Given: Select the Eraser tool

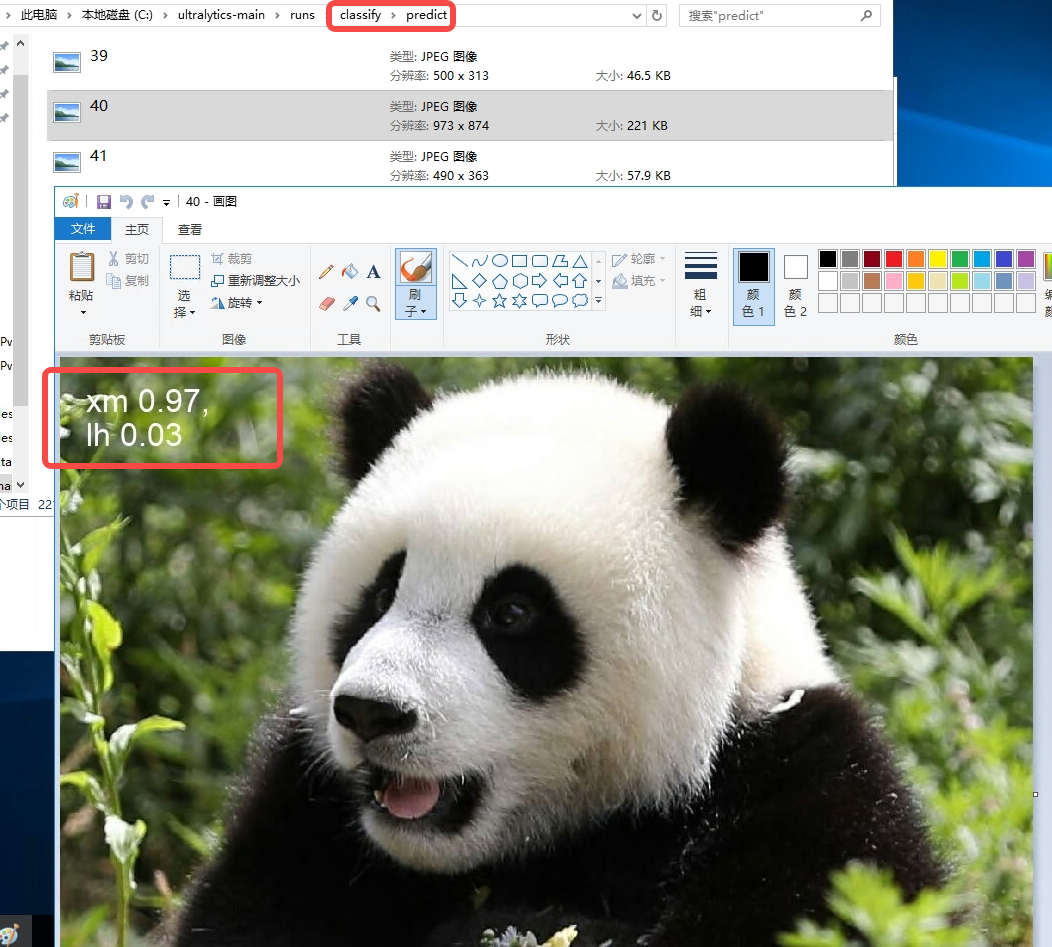Looking at the screenshot, I should click(327, 304).
